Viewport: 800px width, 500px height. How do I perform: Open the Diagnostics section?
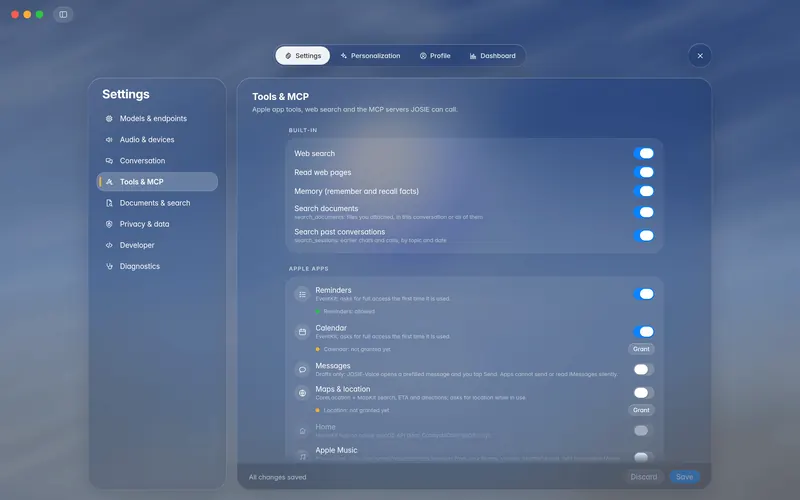(157, 266)
